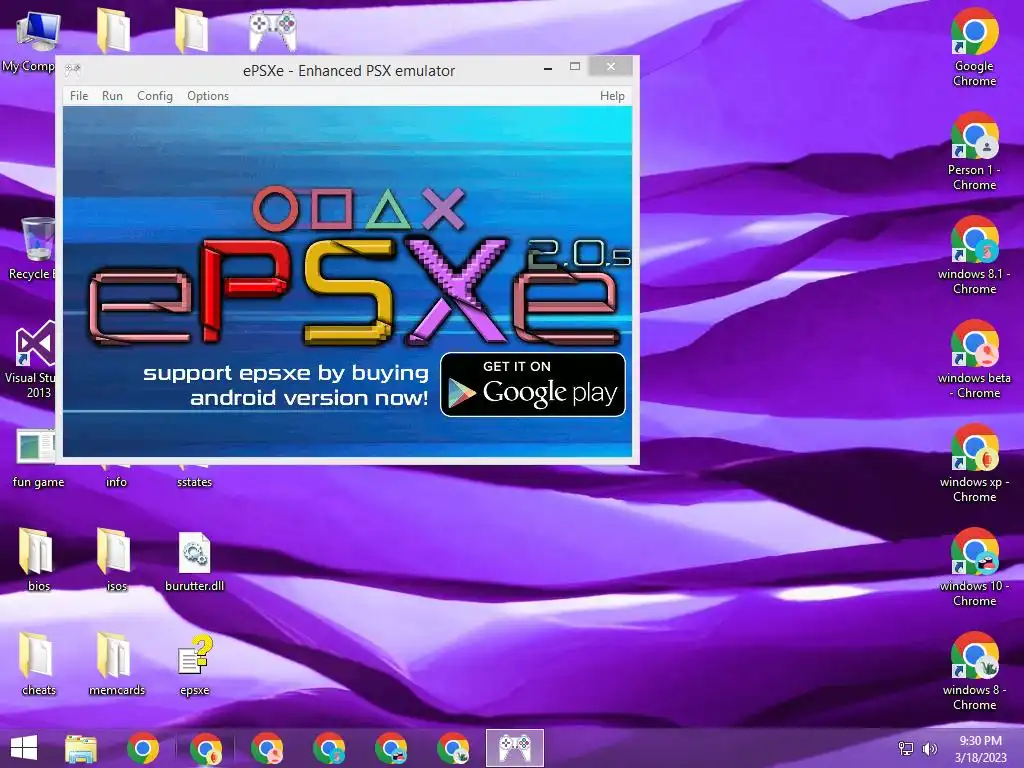Select the cheats folder
Screen dimensions: 1024x768
38,664
